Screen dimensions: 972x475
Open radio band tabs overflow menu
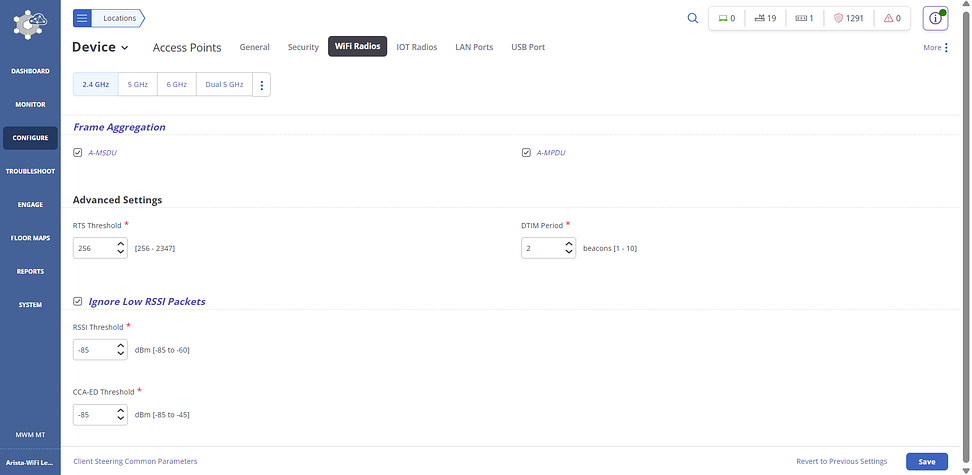[x=262, y=85]
